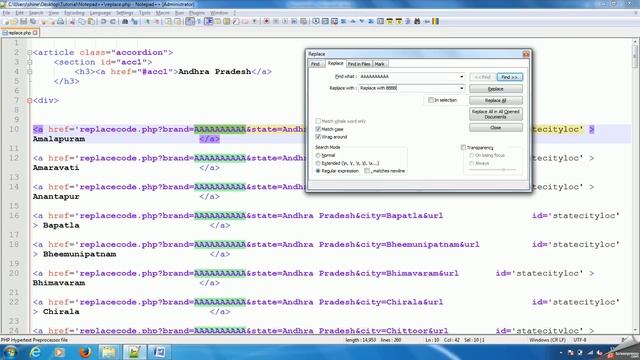Click the Notepad++ taskbar icon
640x360 pixels.
[x=134, y=352]
